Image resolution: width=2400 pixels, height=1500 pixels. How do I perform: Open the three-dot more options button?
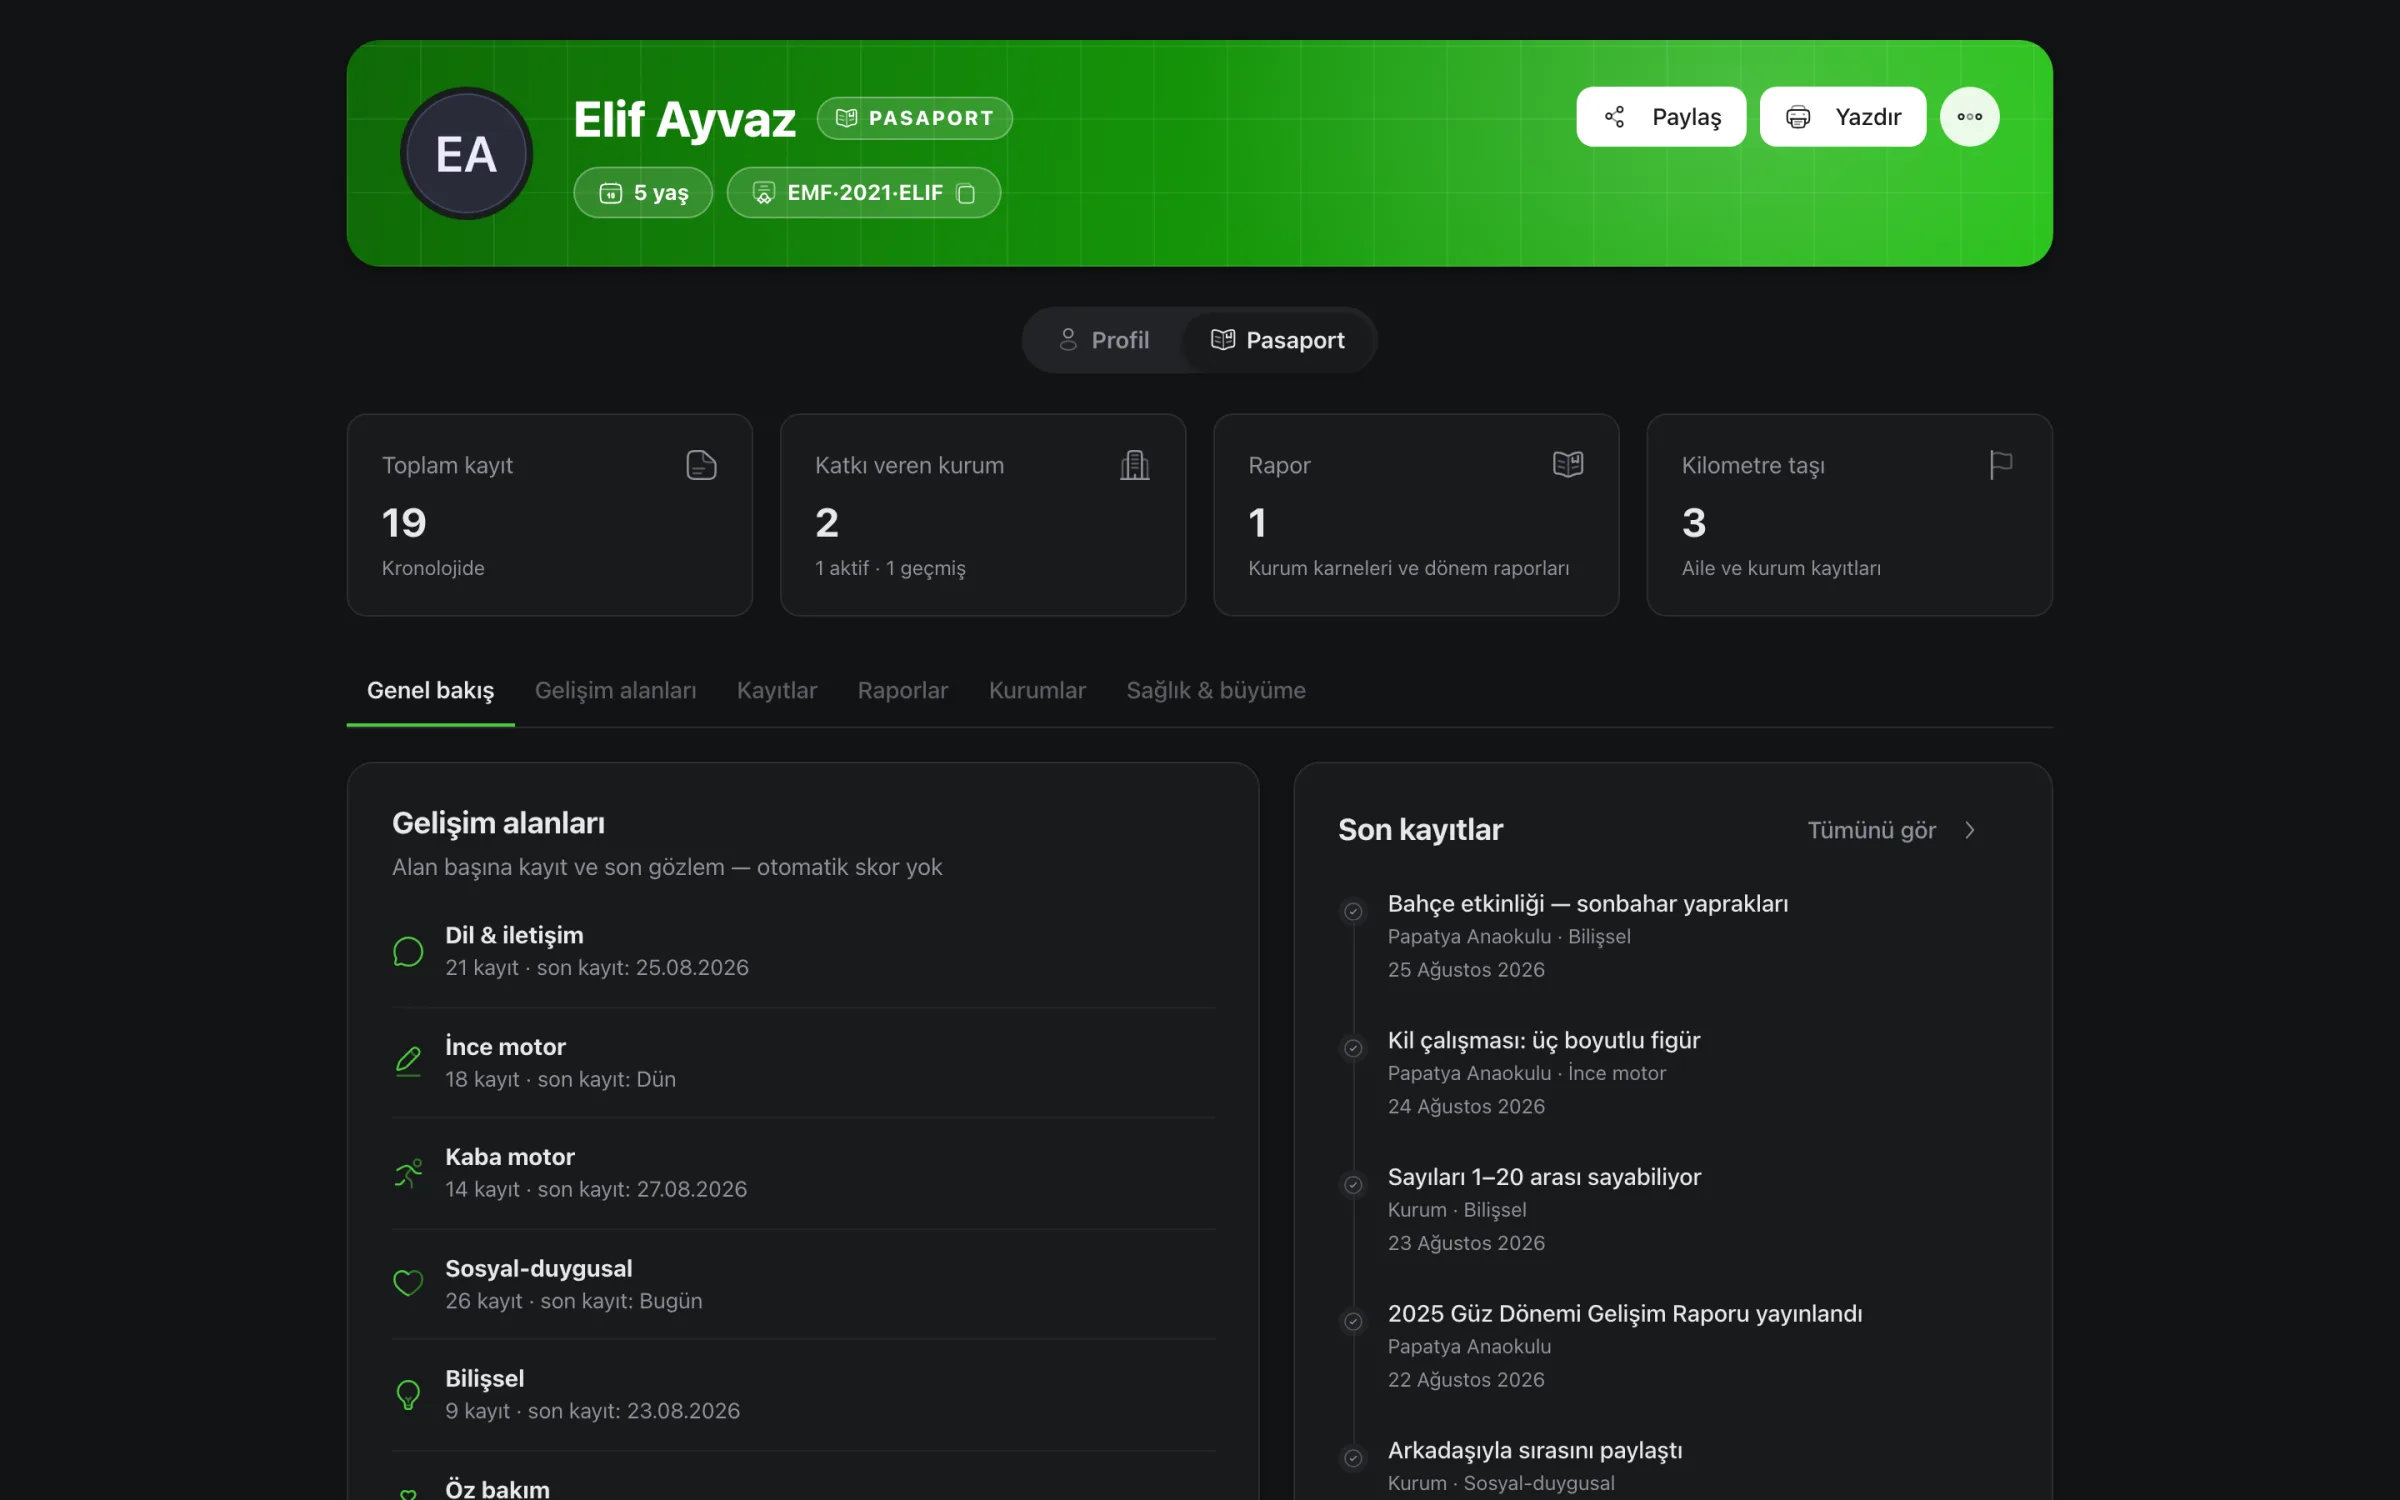coord(1969,116)
